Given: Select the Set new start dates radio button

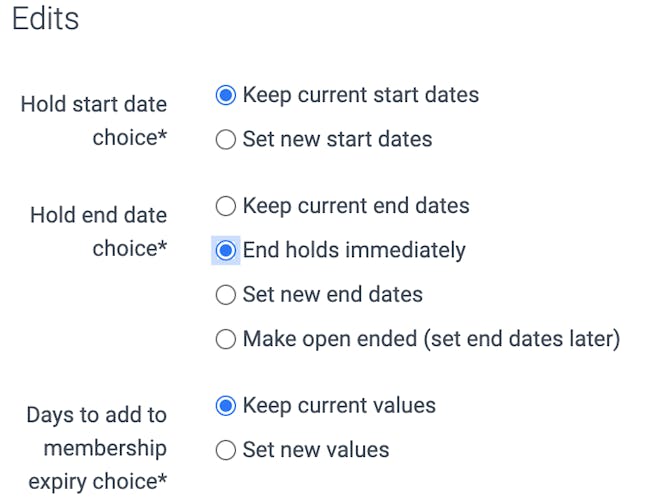Looking at the screenshot, I should (x=226, y=140).
